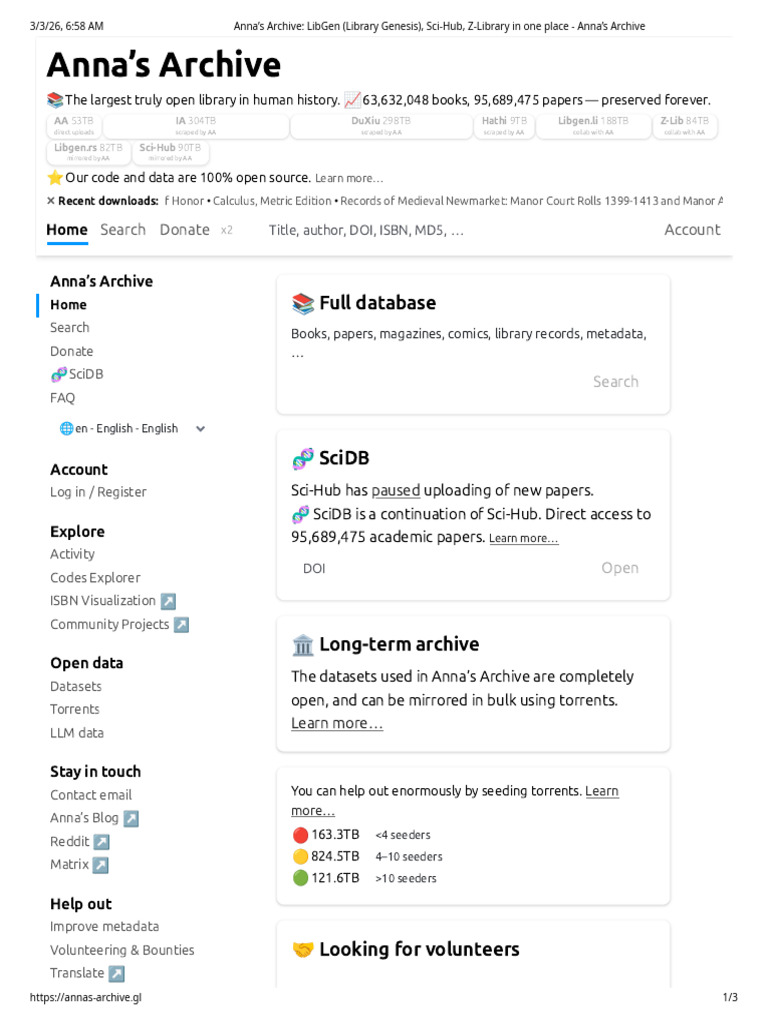
Task: Click the red circle for under 4 seeders
Action: tap(300, 835)
